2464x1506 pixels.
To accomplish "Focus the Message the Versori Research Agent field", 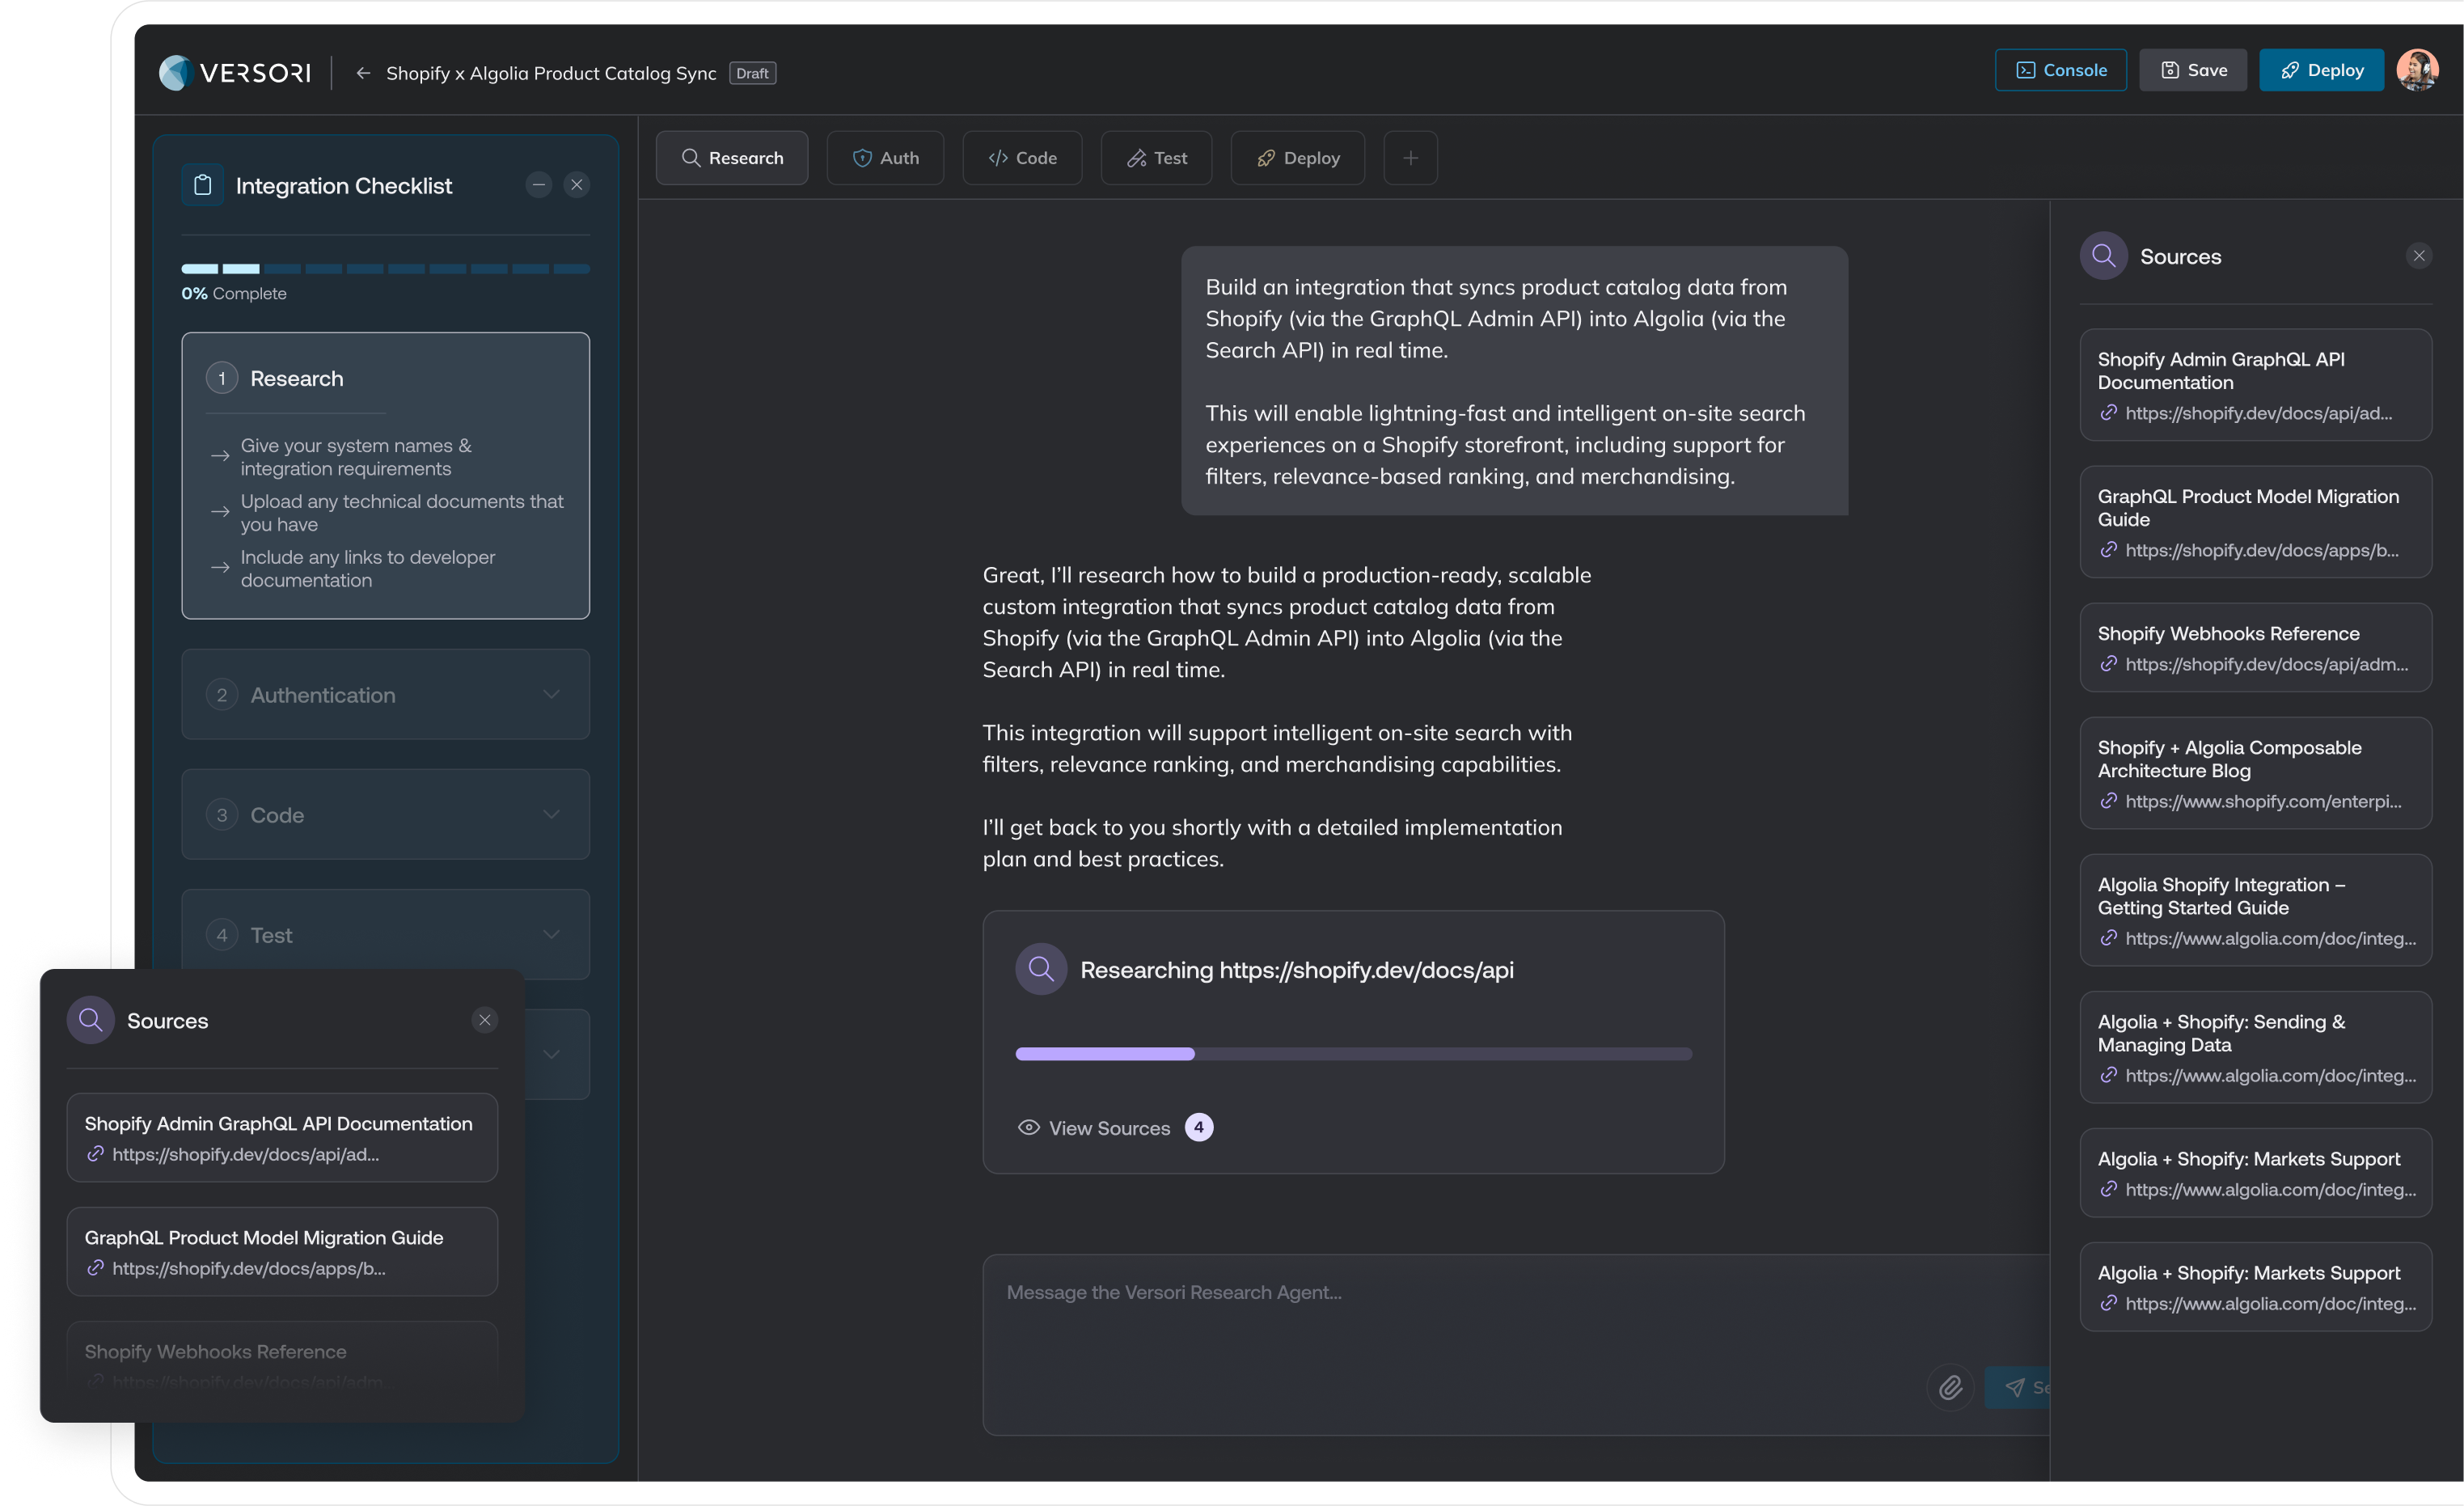I will (x=1515, y=1344).
